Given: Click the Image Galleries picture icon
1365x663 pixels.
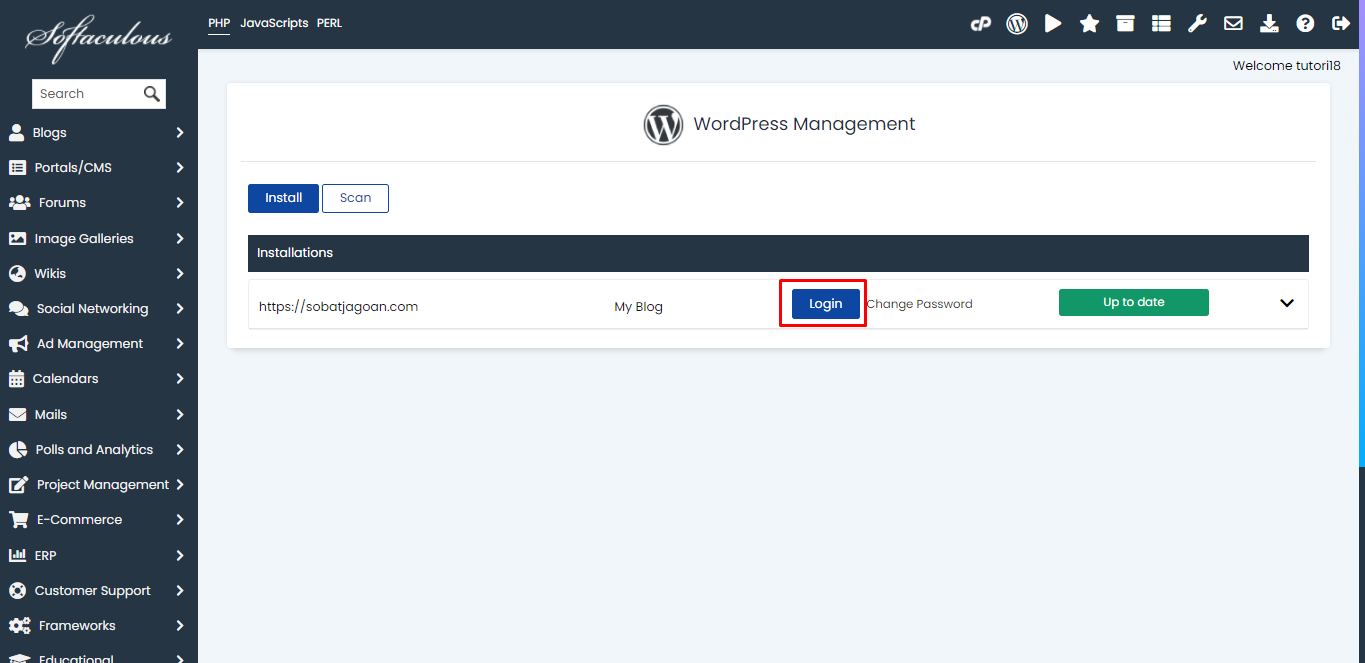Looking at the screenshot, I should (17, 238).
